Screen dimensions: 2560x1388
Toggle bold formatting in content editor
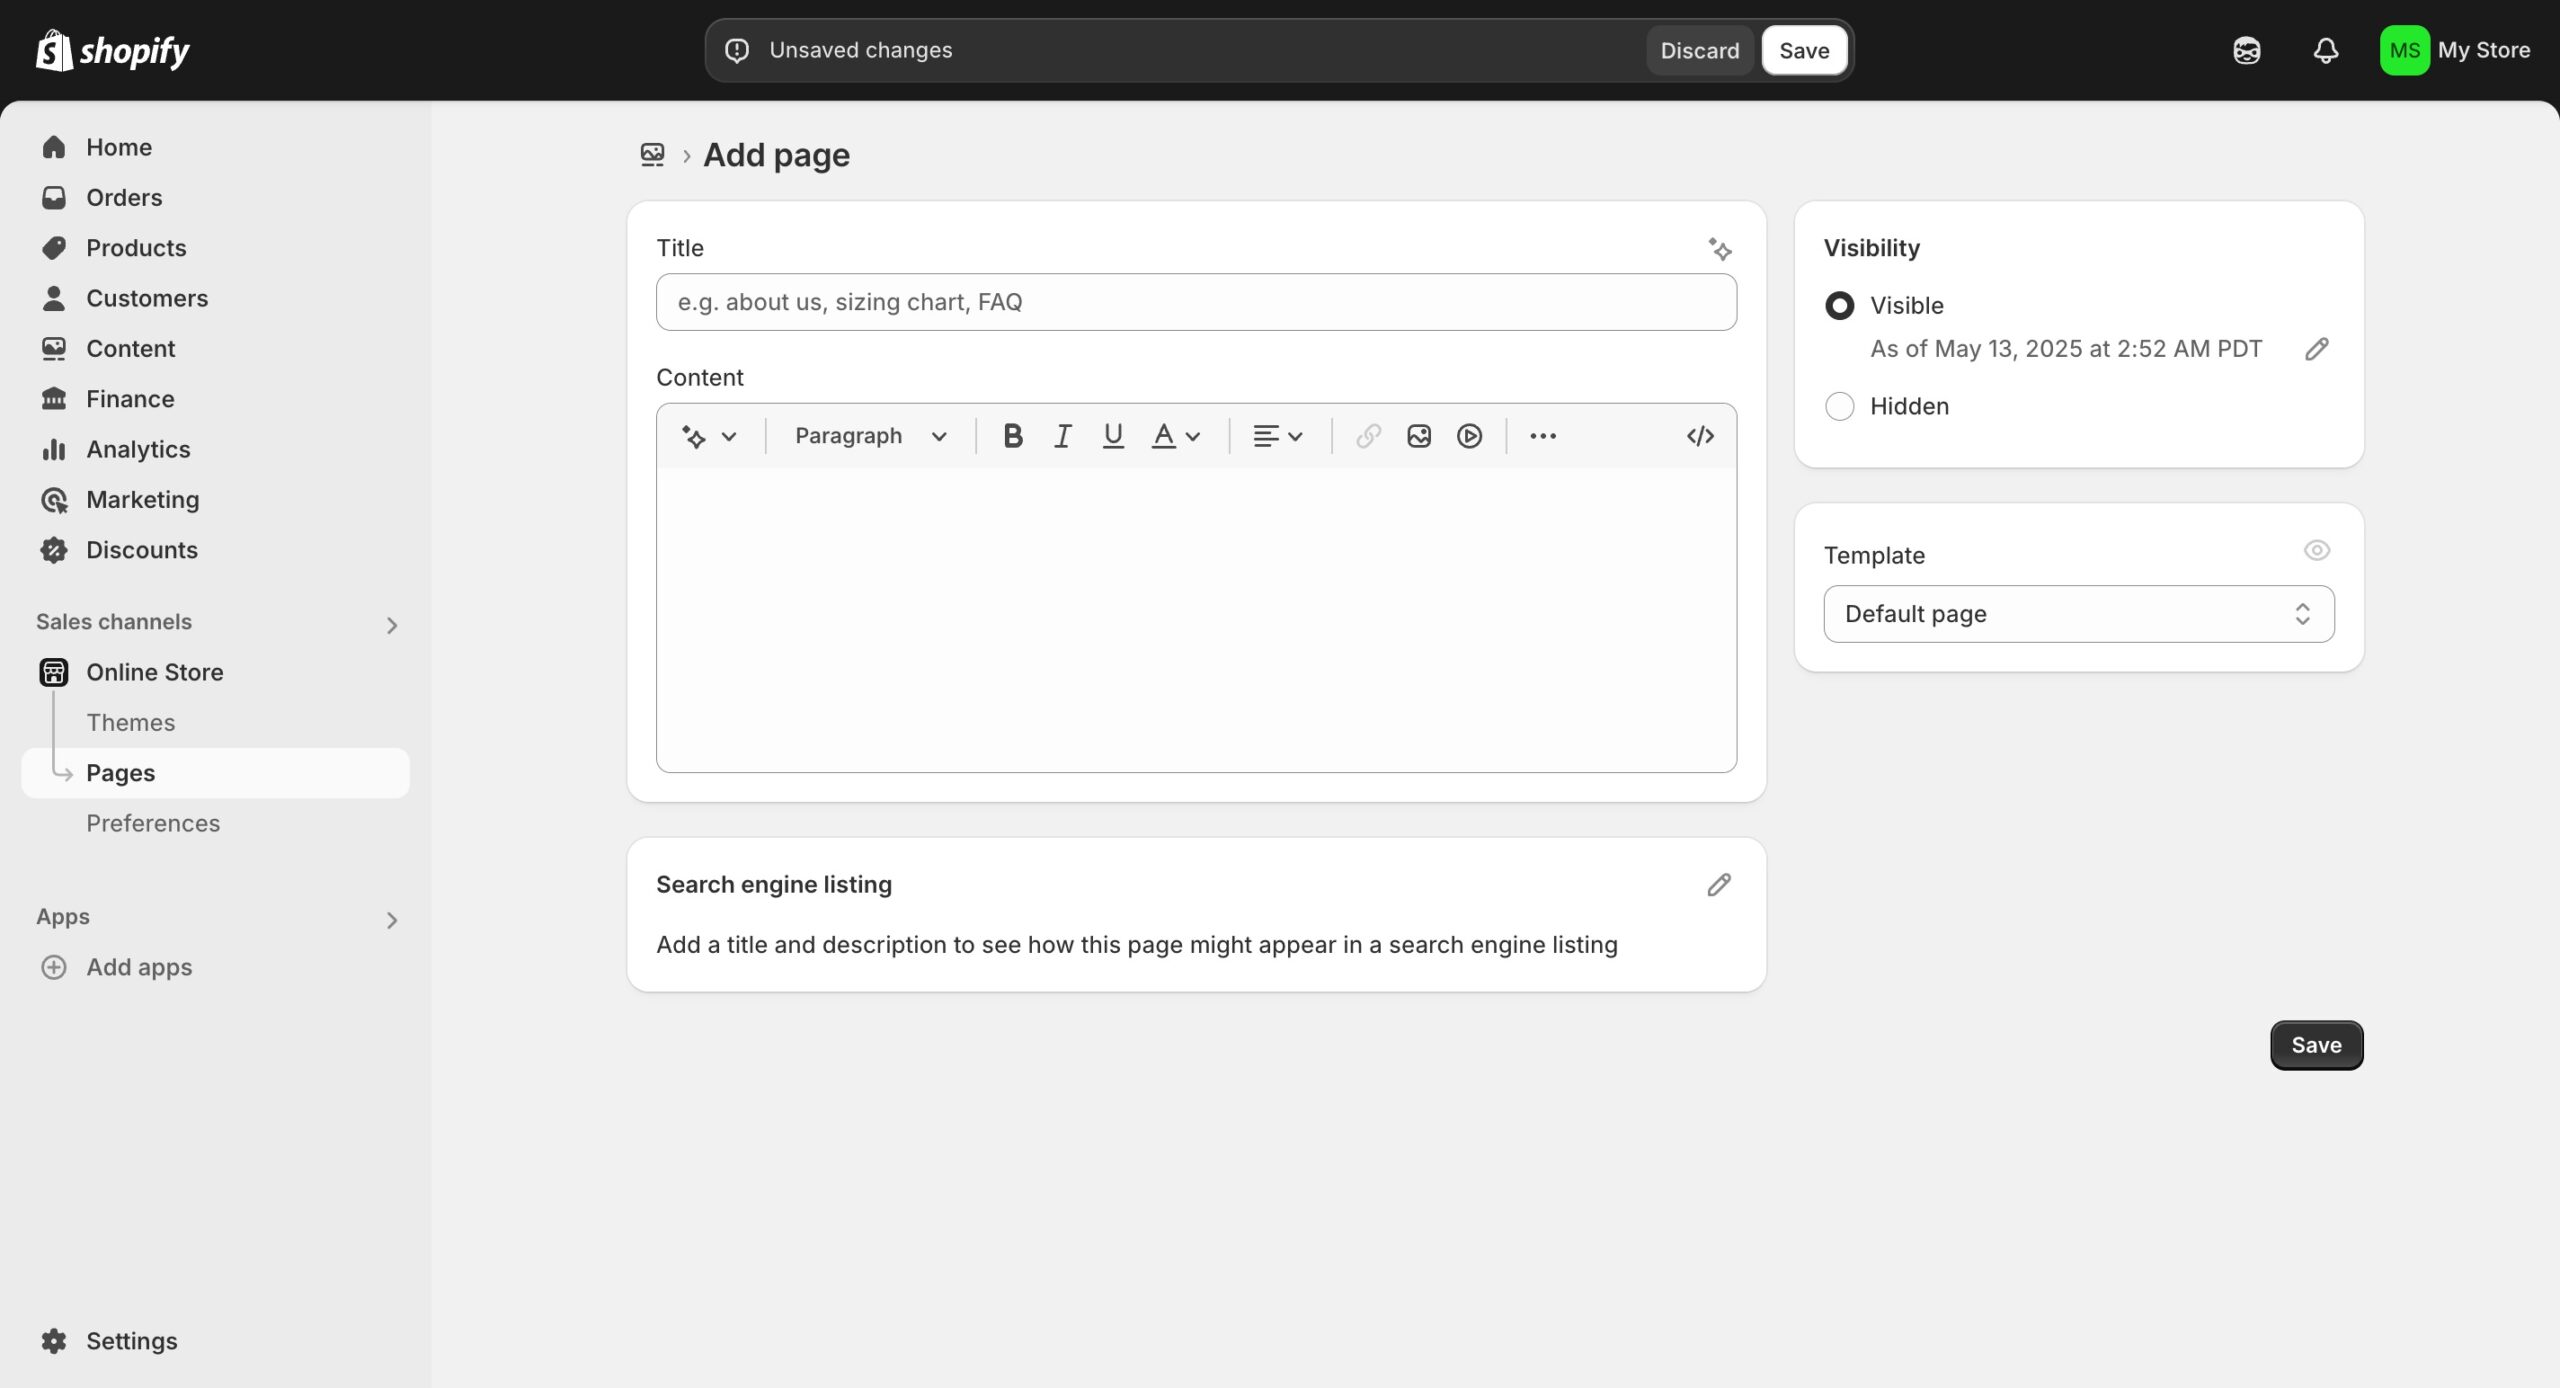1012,436
